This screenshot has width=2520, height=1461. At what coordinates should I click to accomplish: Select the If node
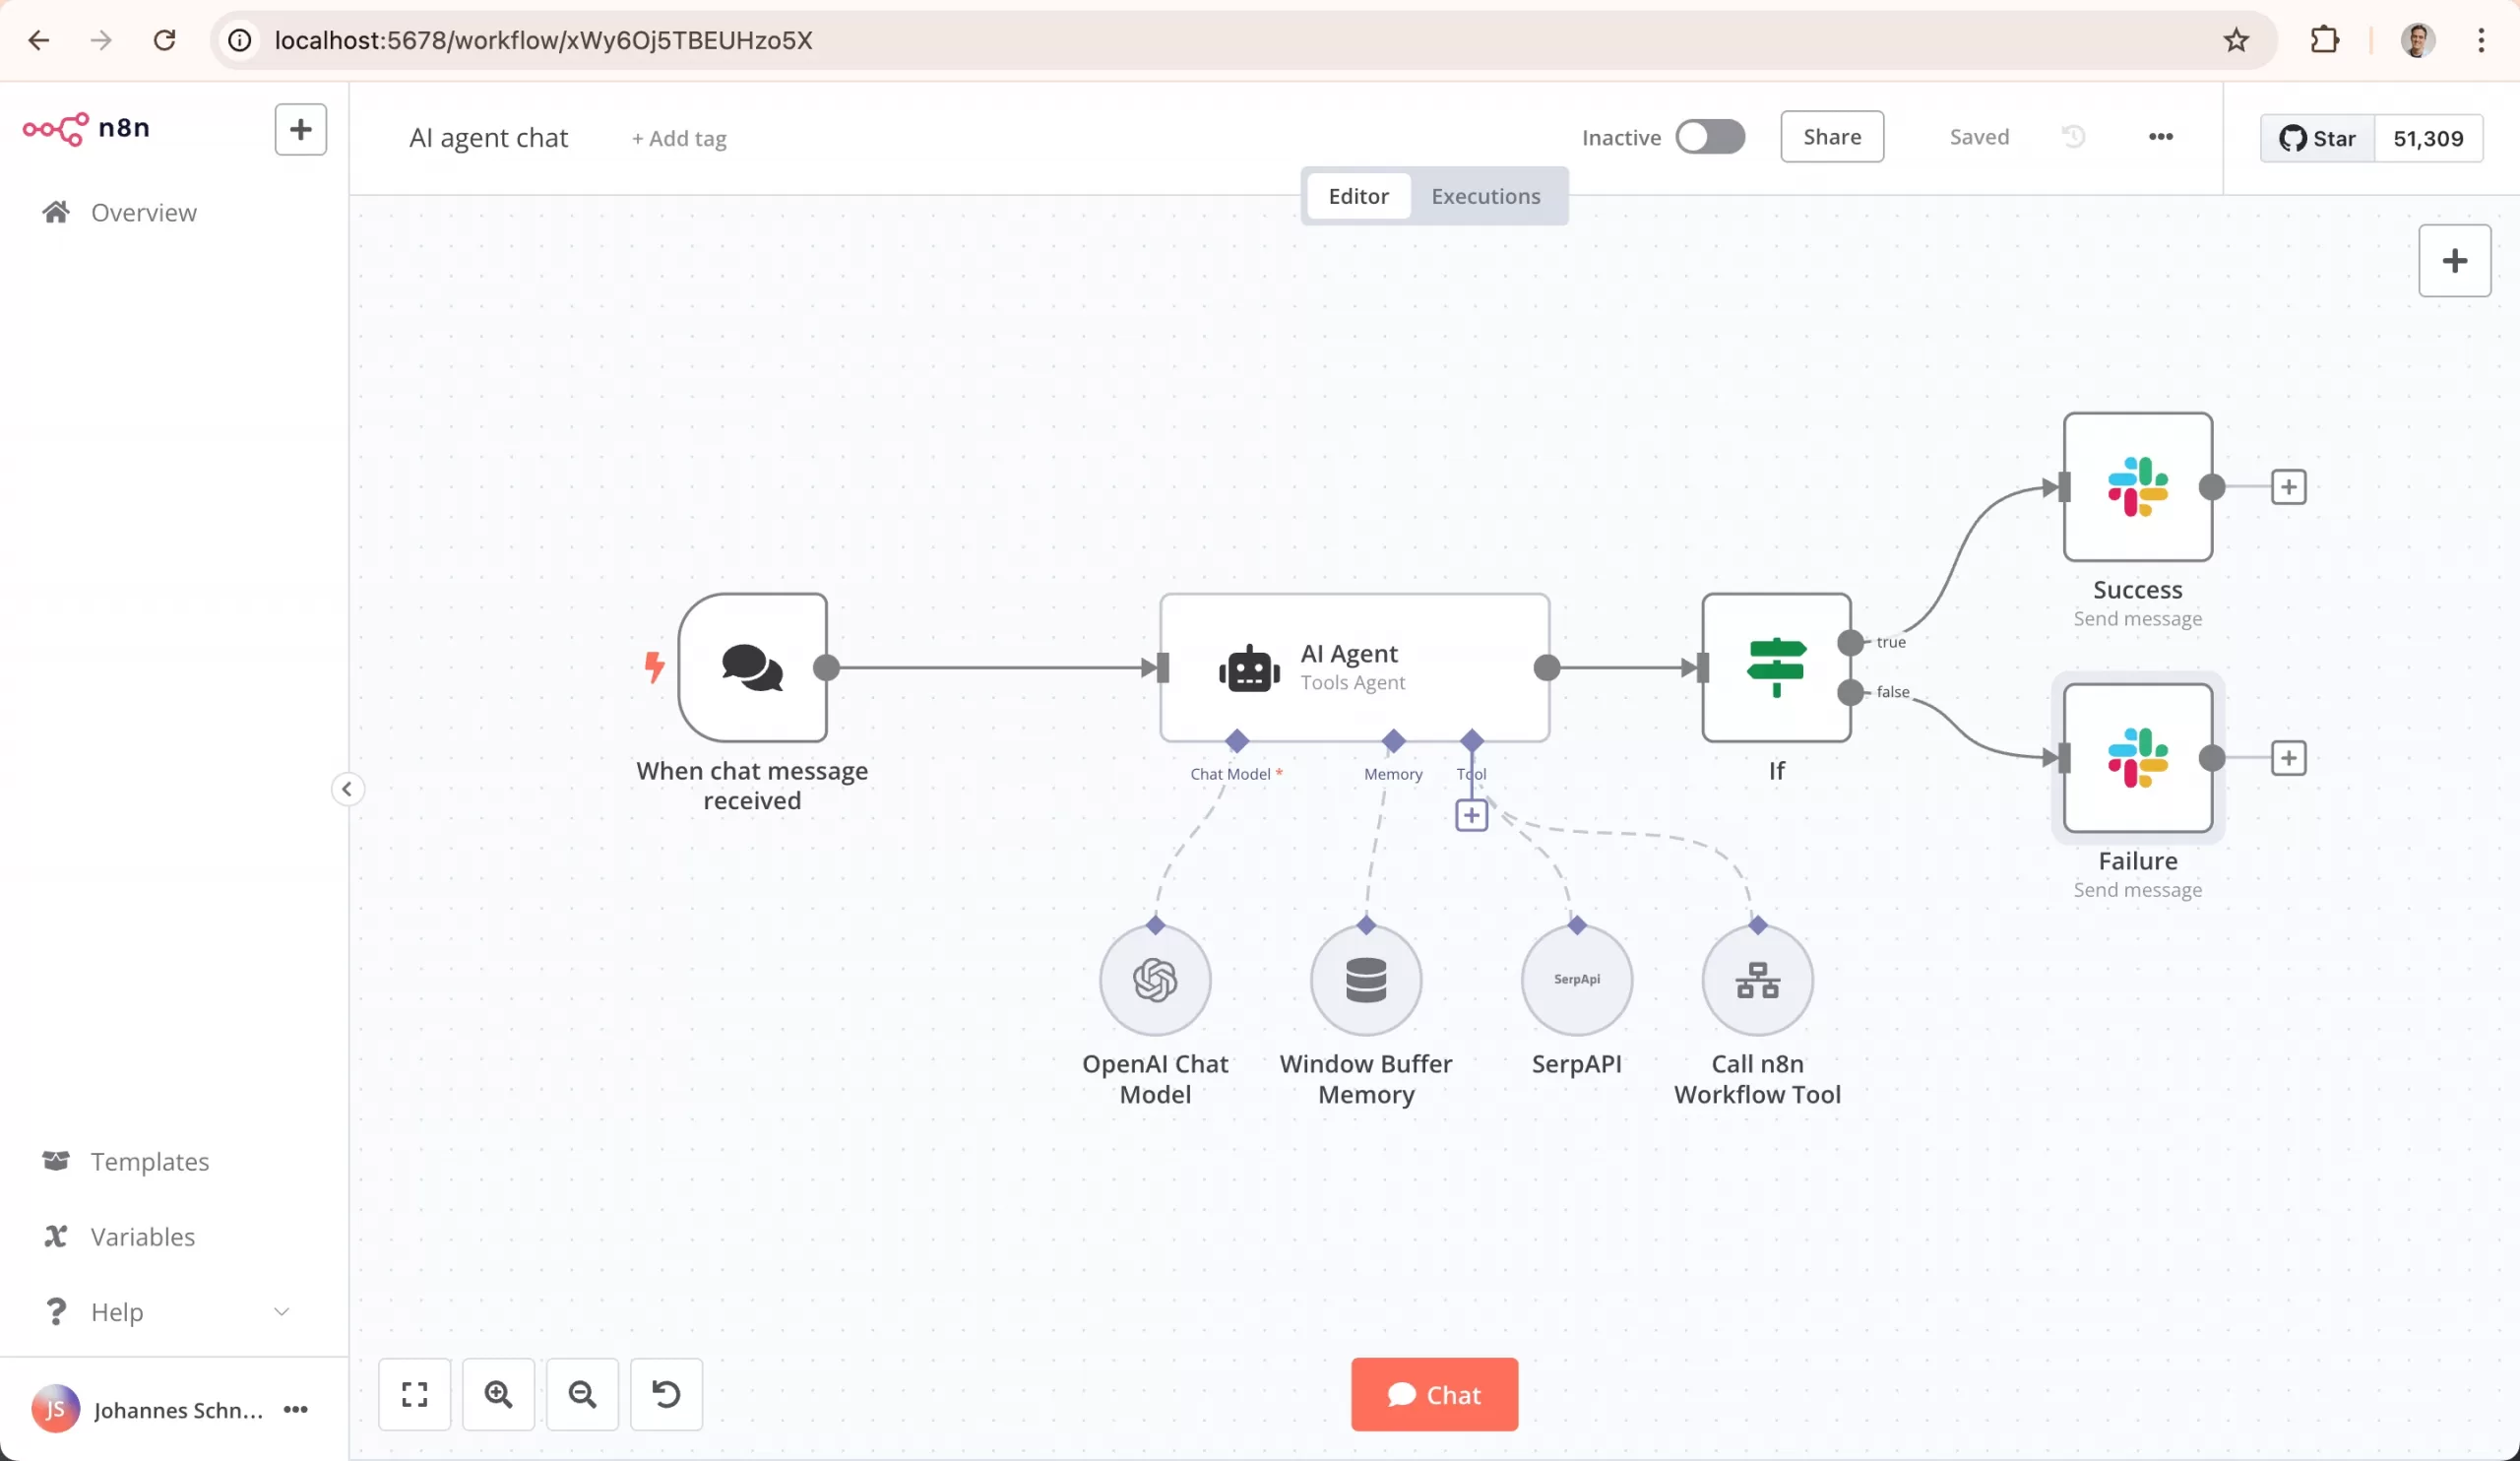pos(1776,667)
